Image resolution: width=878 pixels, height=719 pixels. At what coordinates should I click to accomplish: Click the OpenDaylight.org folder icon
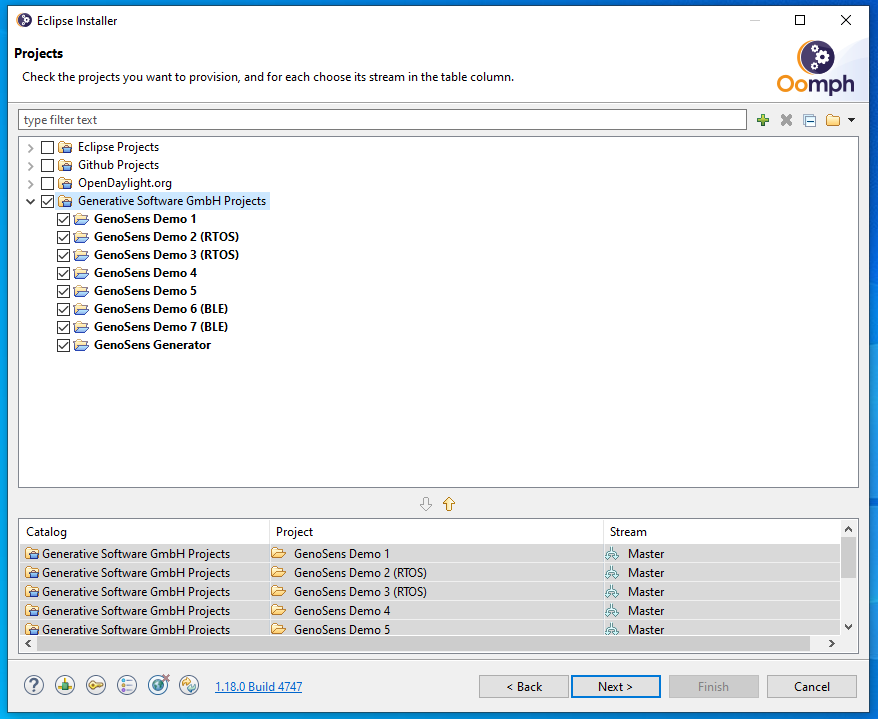[x=66, y=183]
